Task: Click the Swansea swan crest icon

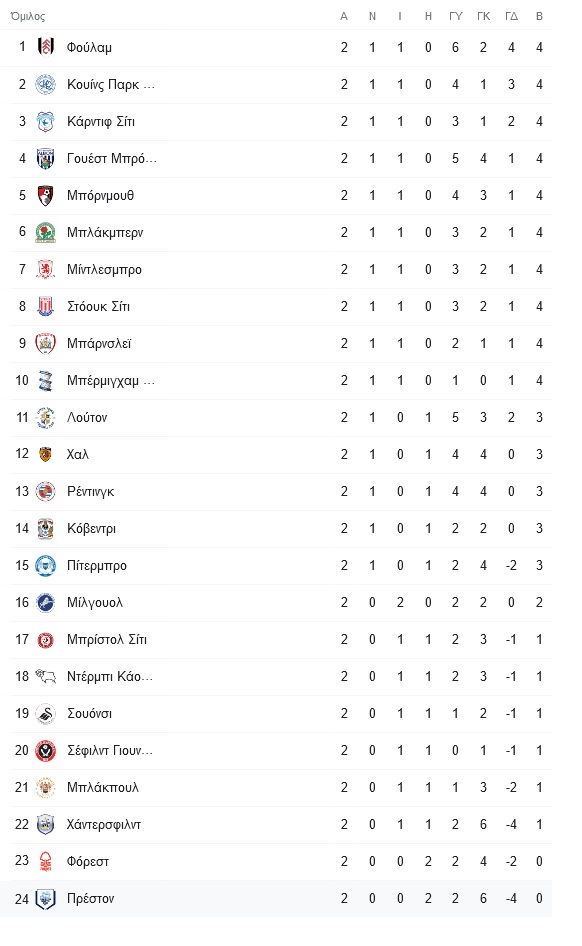Action: 45,713
